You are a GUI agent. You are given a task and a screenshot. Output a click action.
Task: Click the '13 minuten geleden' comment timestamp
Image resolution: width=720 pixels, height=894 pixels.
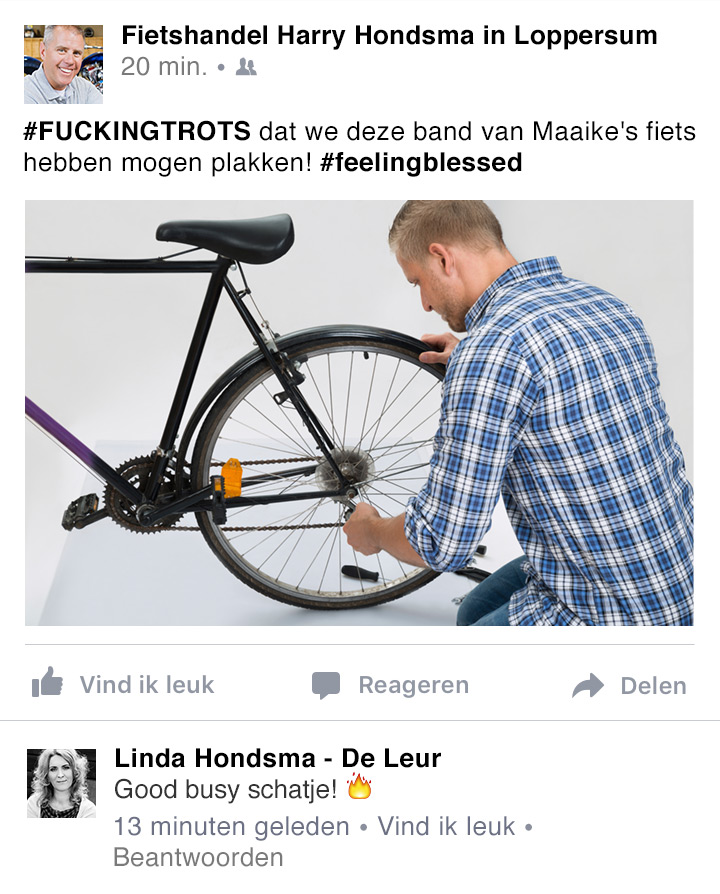[x=231, y=827]
